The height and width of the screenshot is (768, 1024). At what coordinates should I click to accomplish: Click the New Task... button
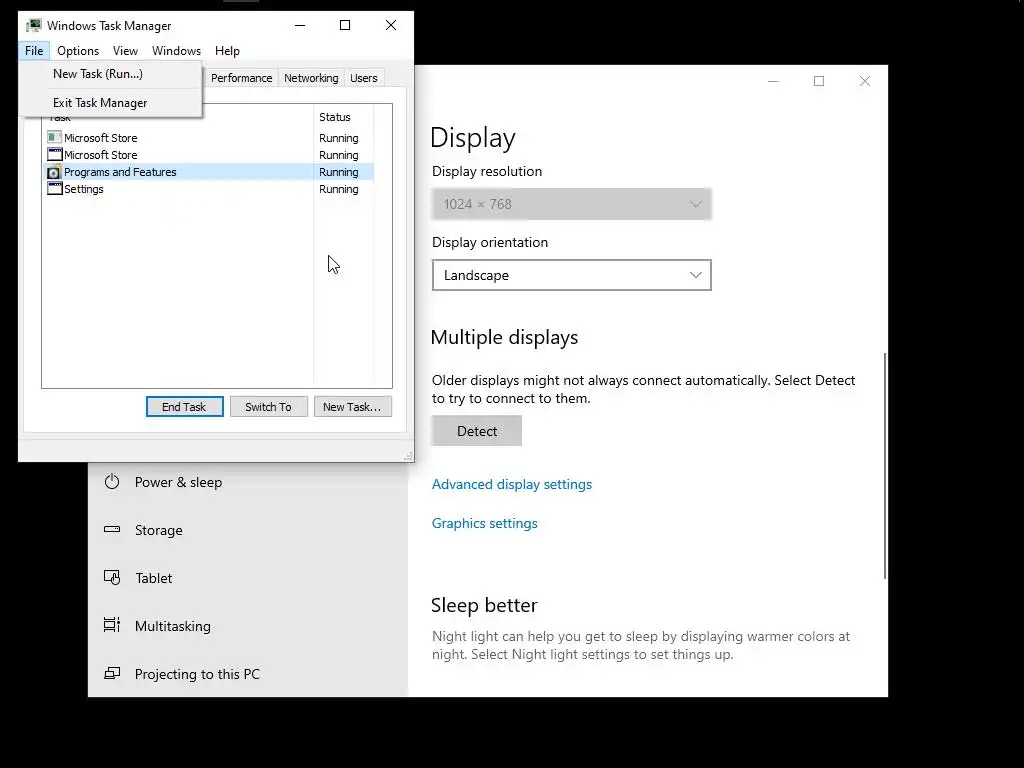point(352,407)
